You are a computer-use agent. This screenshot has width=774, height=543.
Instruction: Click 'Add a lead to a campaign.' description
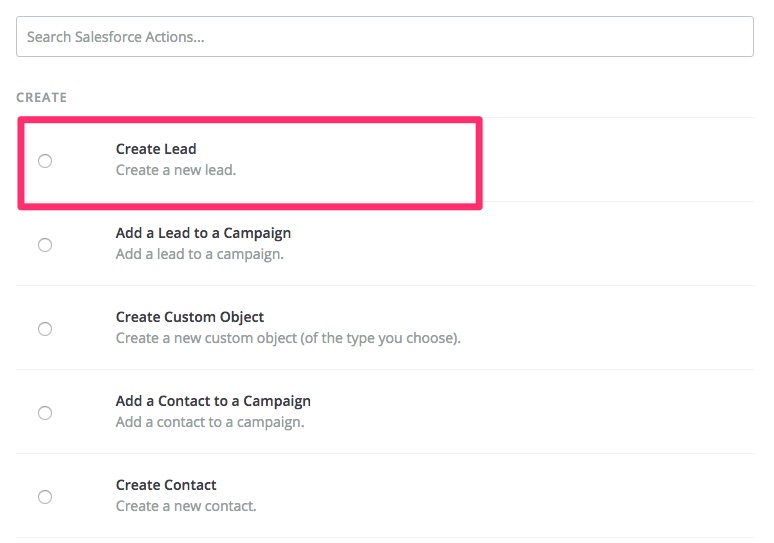[200, 254]
